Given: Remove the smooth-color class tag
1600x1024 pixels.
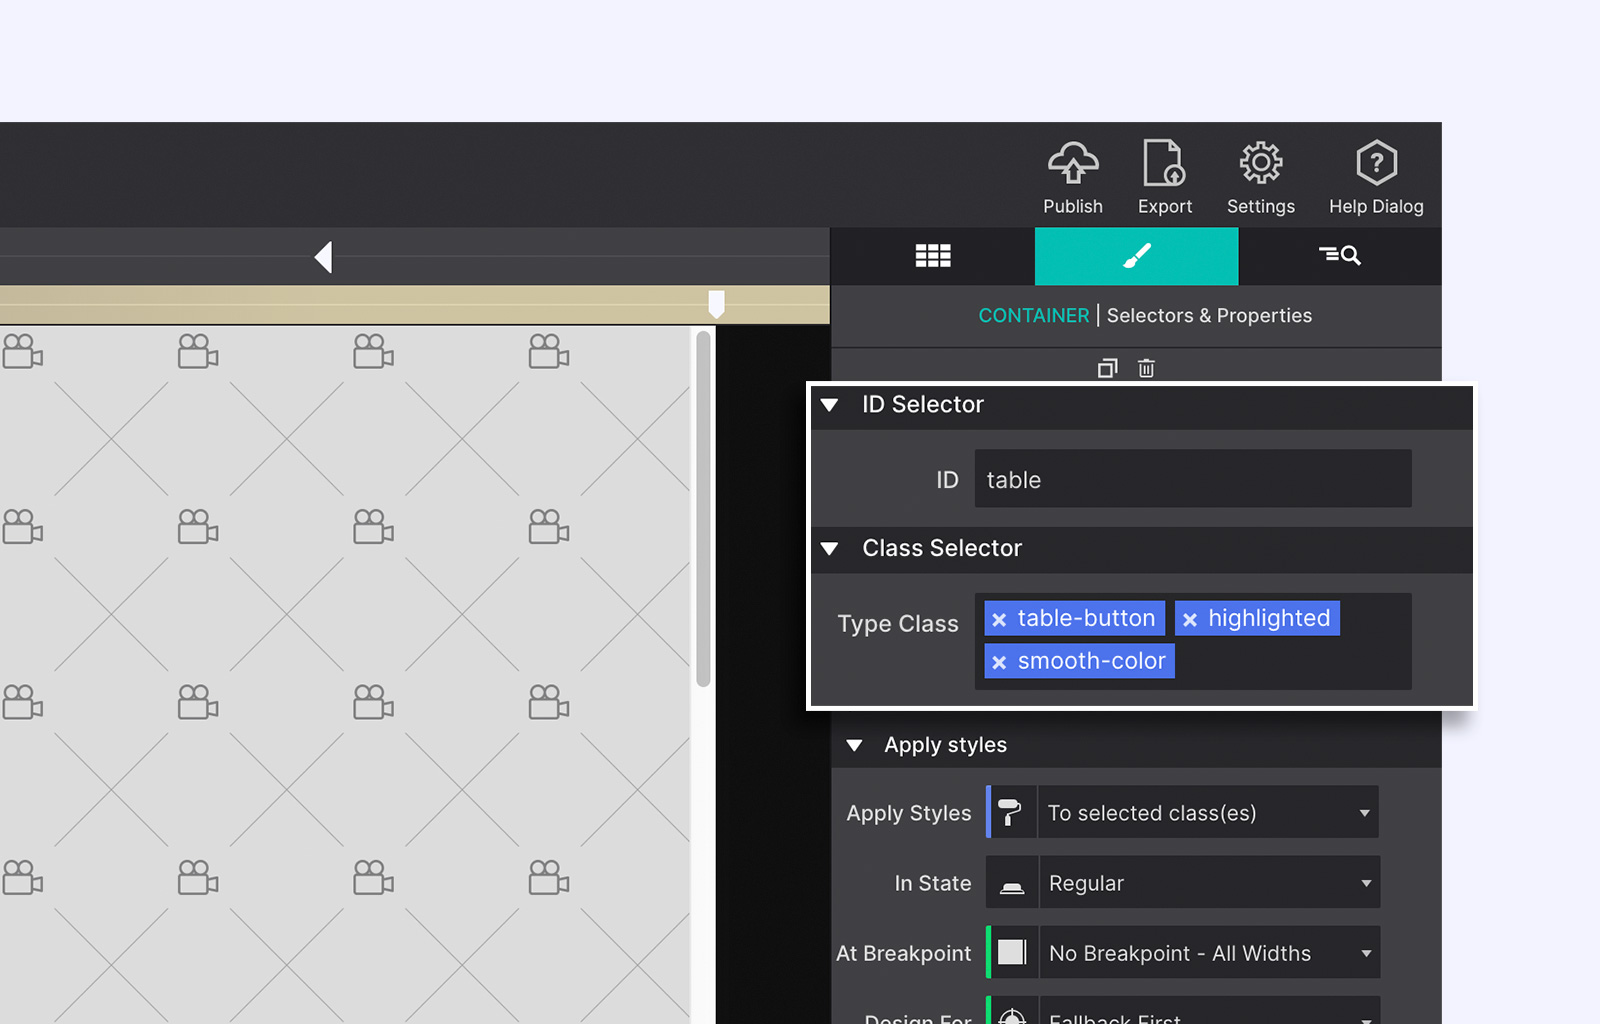Looking at the screenshot, I should 999,662.
